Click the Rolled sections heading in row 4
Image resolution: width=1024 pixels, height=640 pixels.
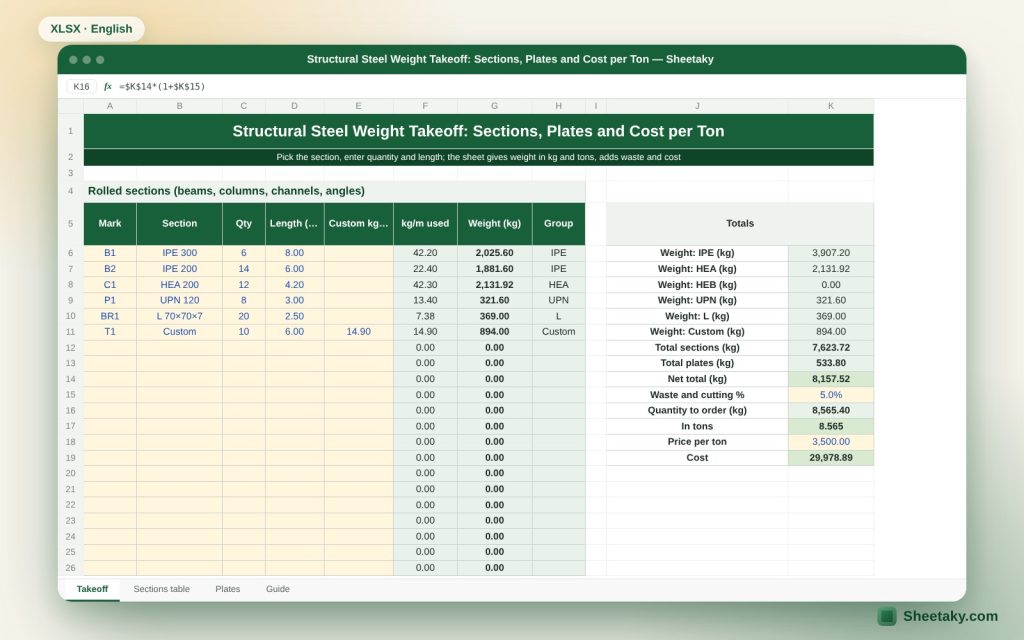(x=334, y=191)
